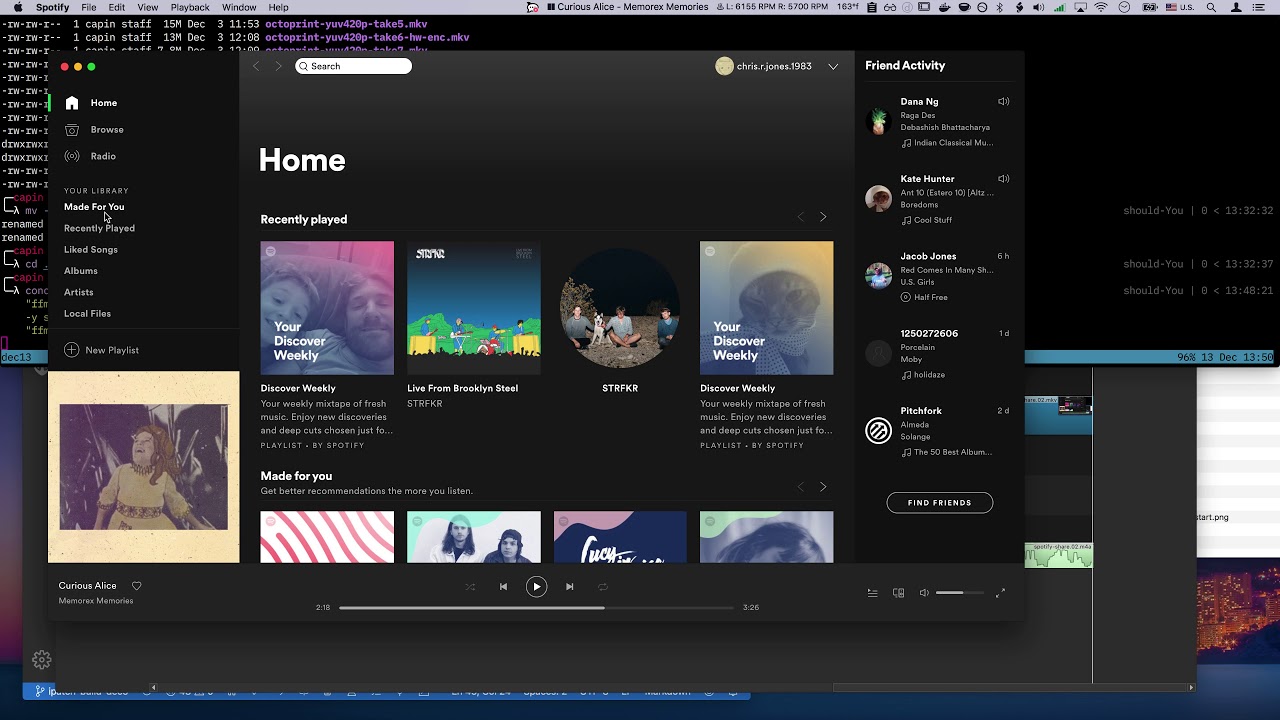Open the Cool Stuff playlist link
Viewport: 1280px width, 720px height.
pyautogui.click(x=933, y=220)
